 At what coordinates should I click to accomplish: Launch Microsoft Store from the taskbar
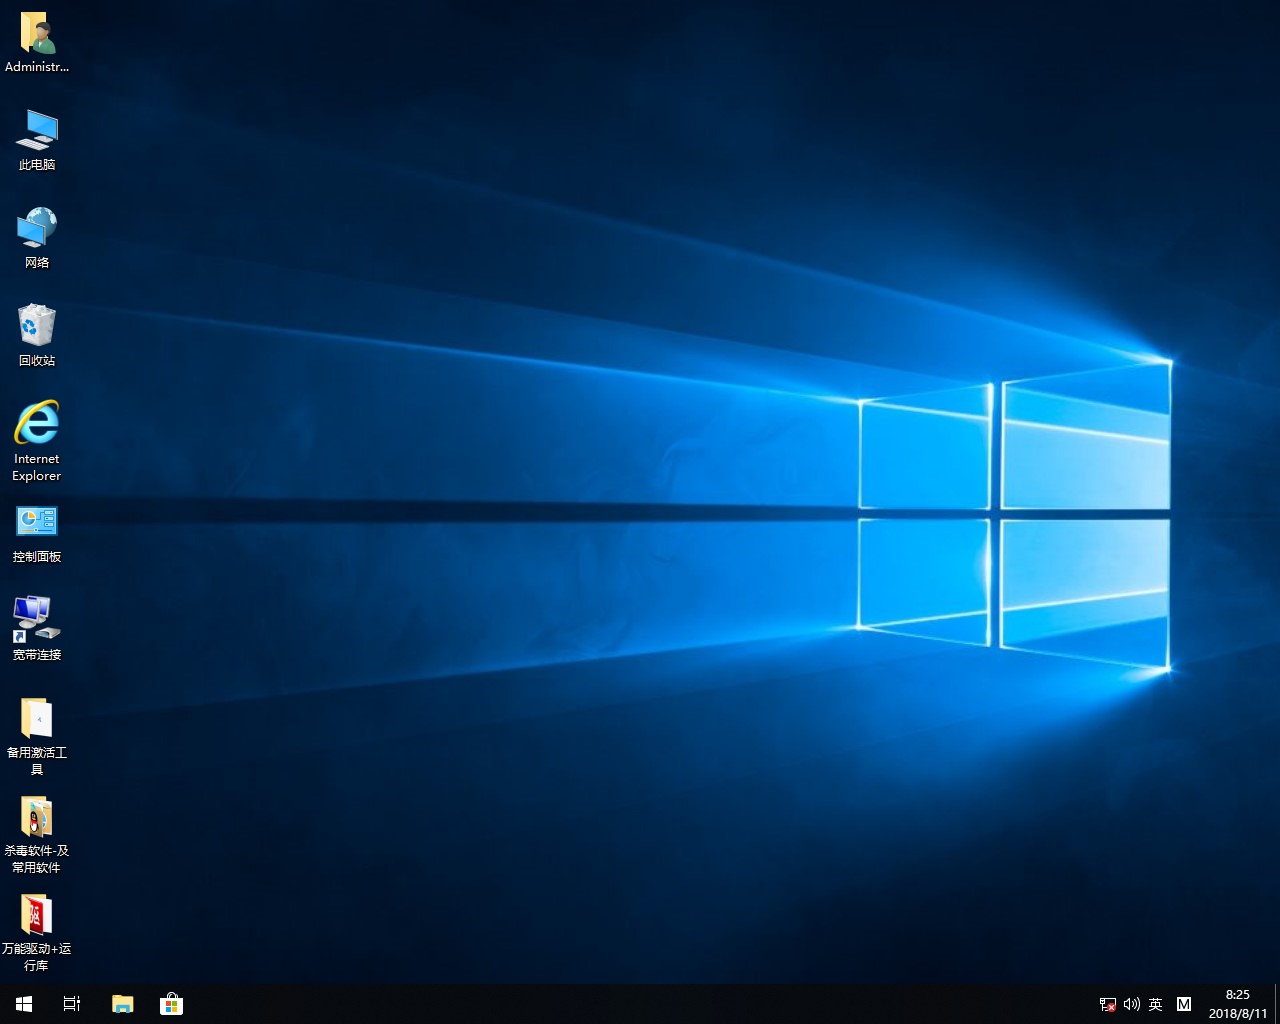171,1004
